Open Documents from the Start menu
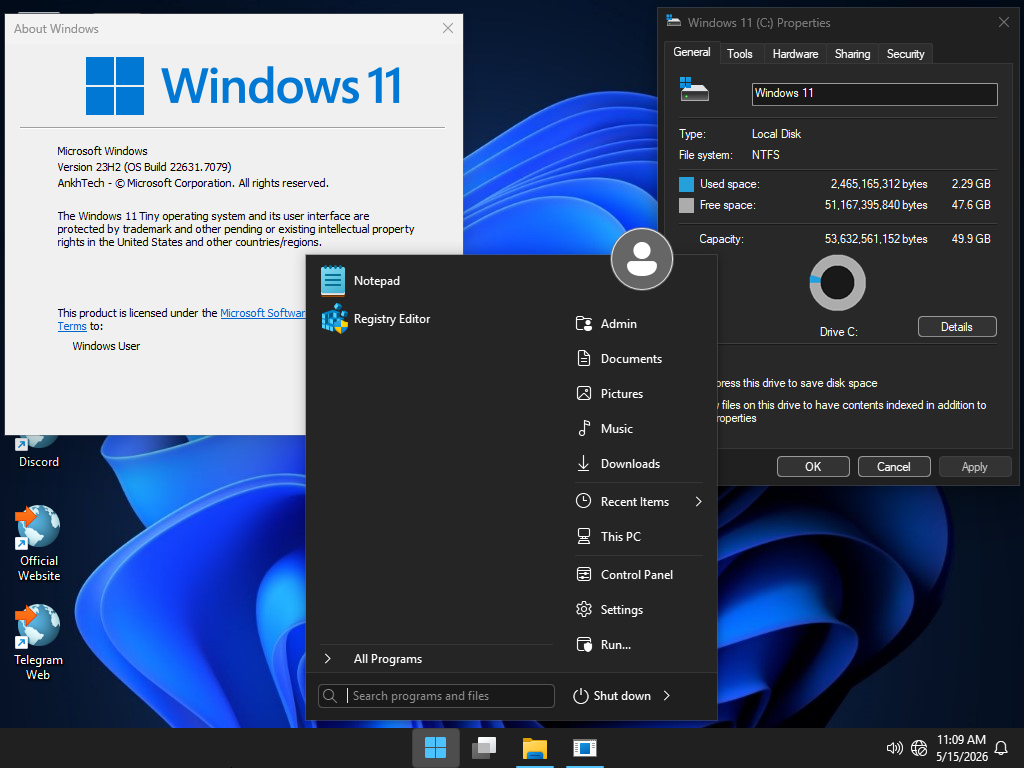 (619, 359)
